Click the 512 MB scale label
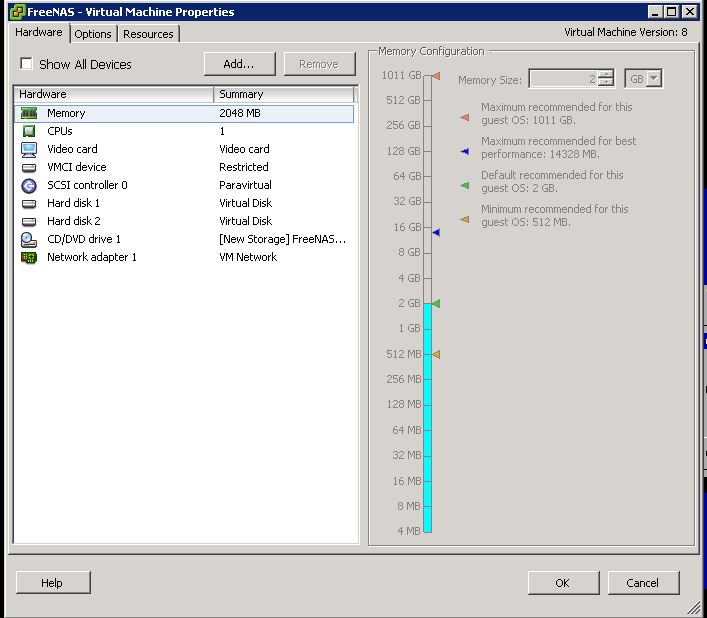707x618 pixels. pyautogui.click(x=404, y=354)
